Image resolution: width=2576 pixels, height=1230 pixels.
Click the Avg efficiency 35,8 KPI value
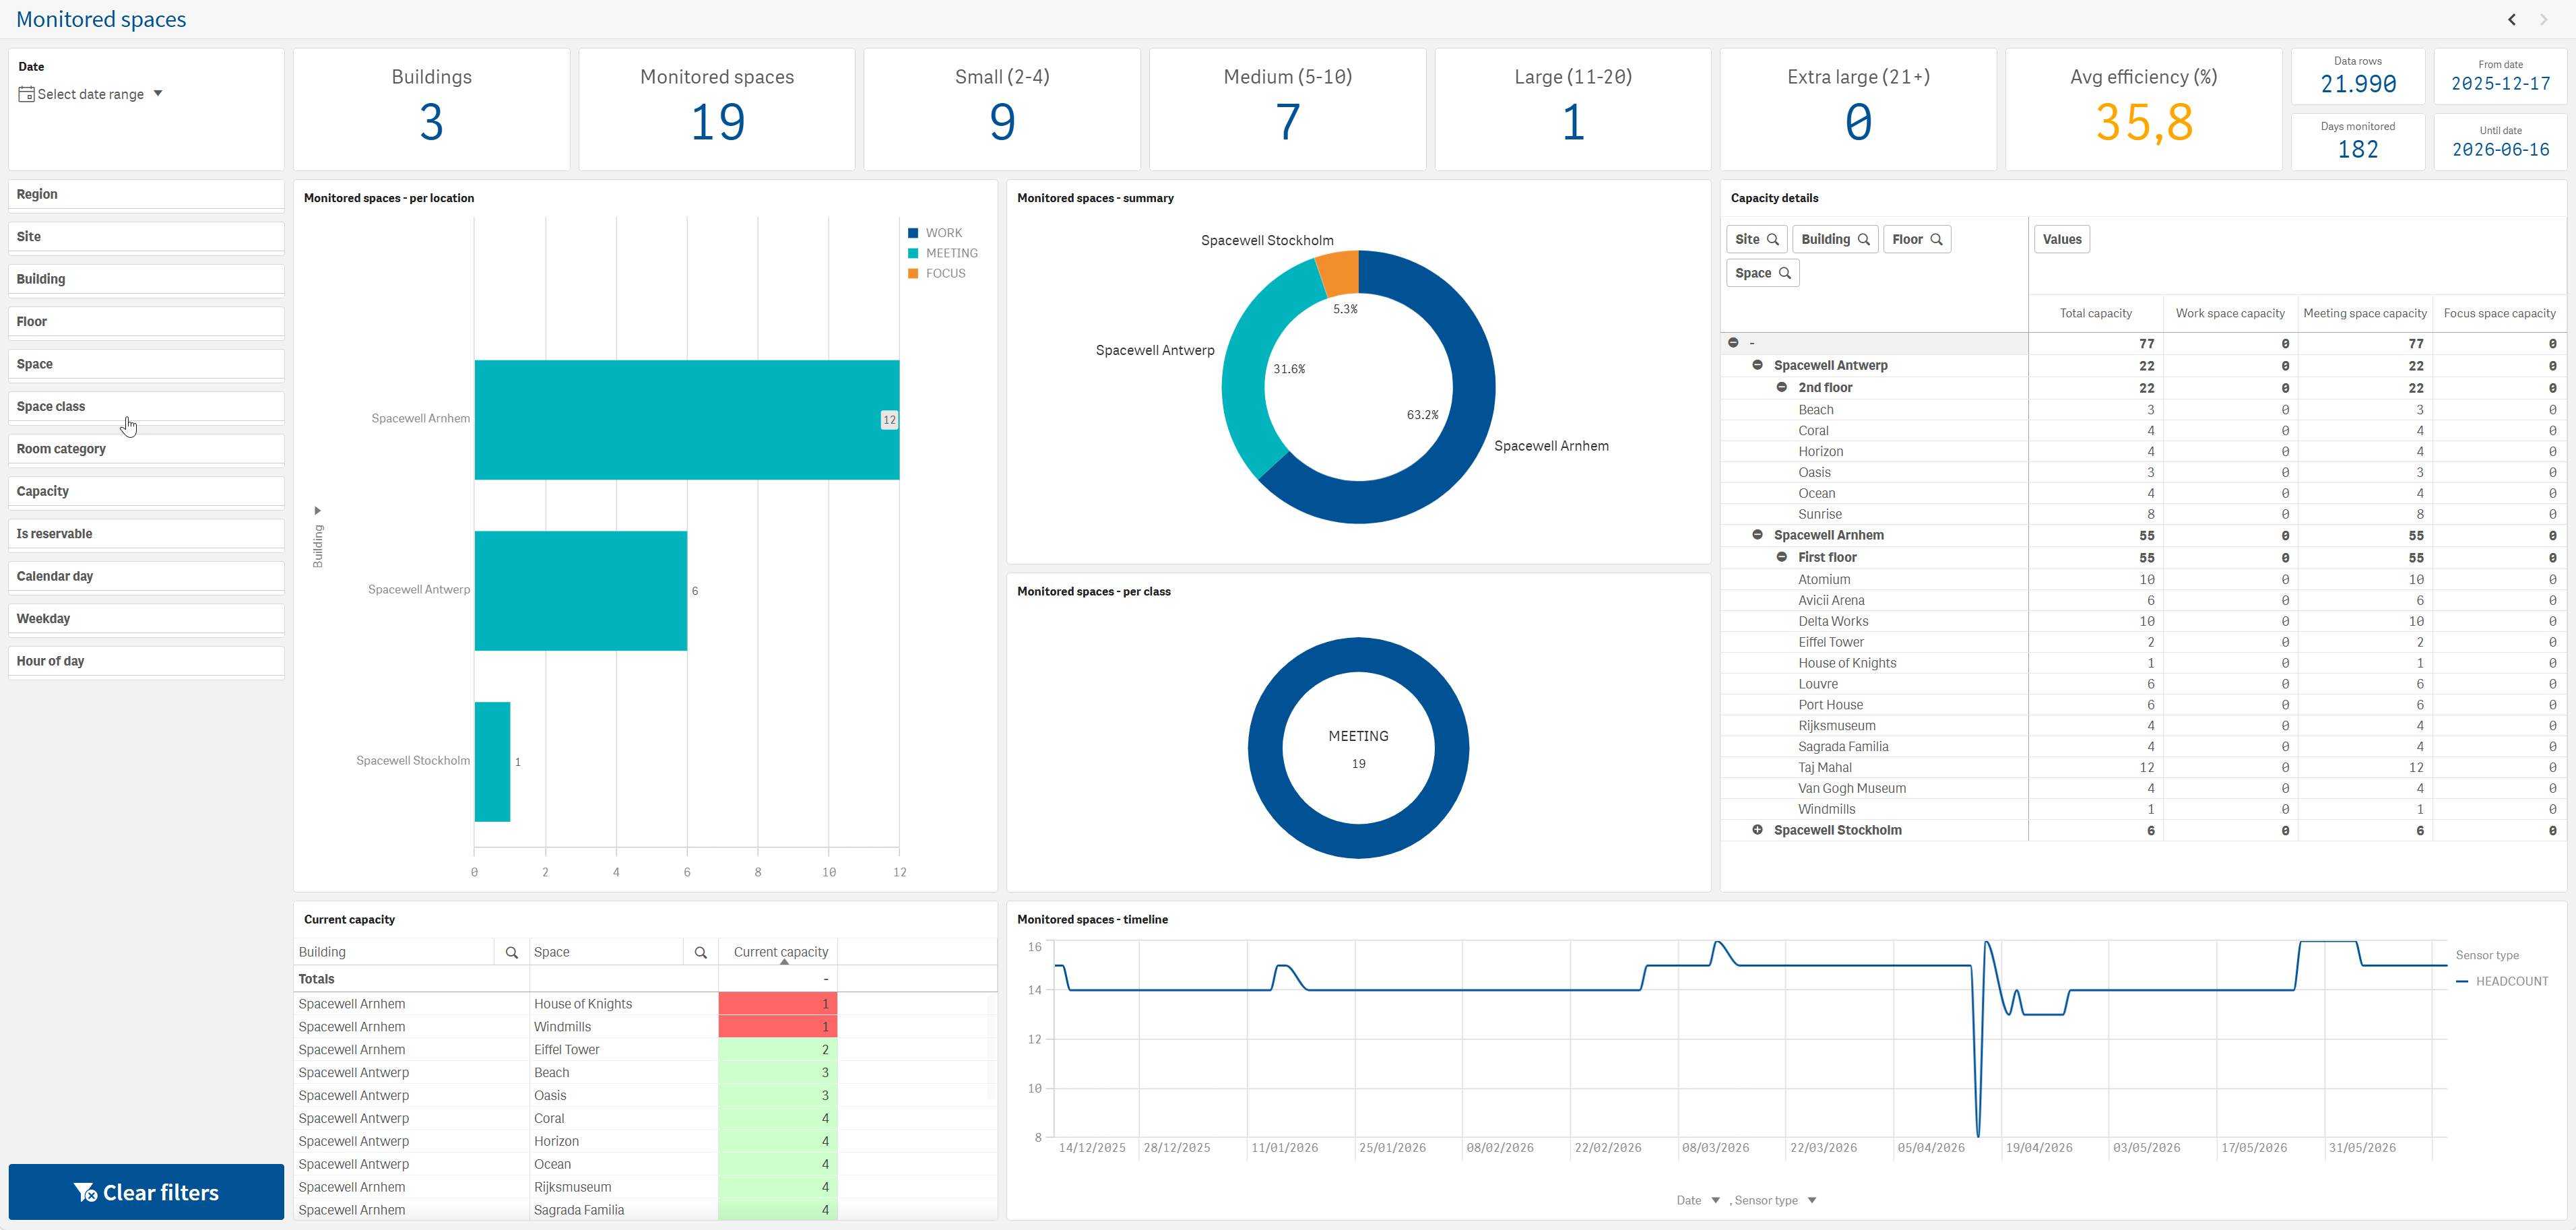point(2144,122)
